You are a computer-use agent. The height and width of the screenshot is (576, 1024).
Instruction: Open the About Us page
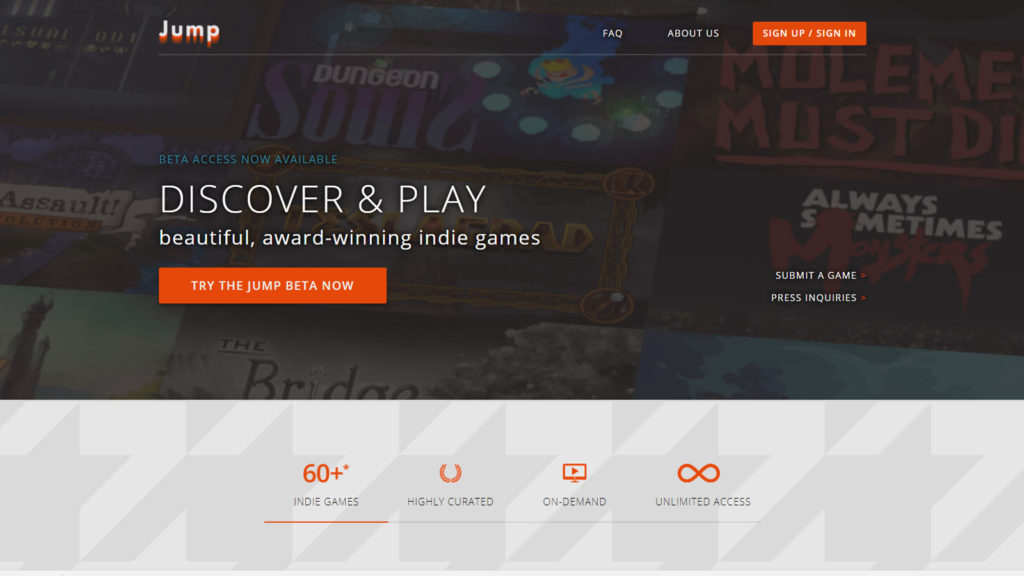[x=693, y=33]
